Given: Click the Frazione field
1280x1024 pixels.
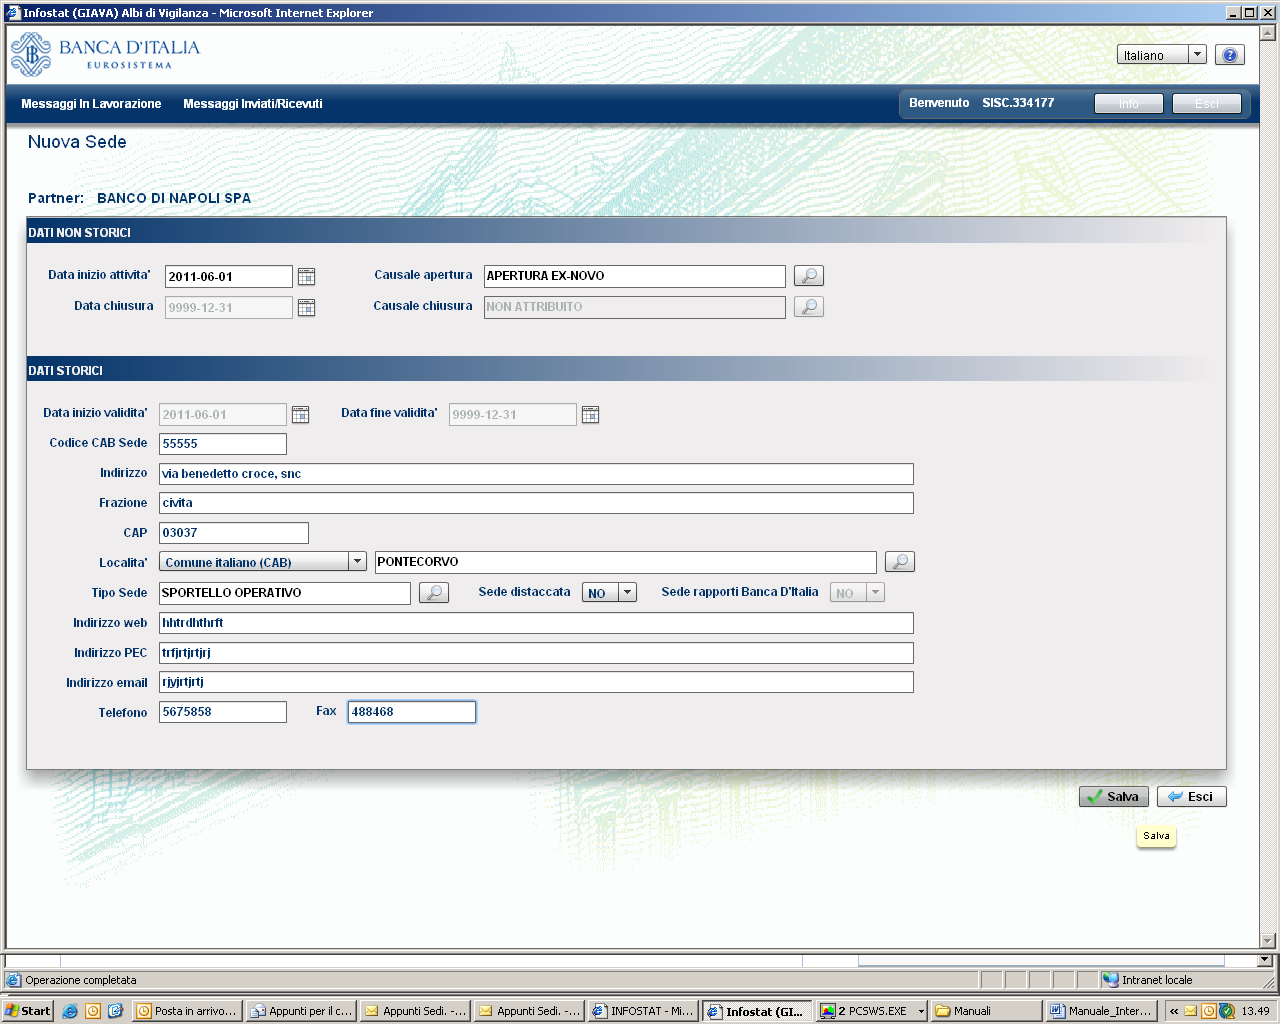Looking at the screenshot, I should point(536,503).
